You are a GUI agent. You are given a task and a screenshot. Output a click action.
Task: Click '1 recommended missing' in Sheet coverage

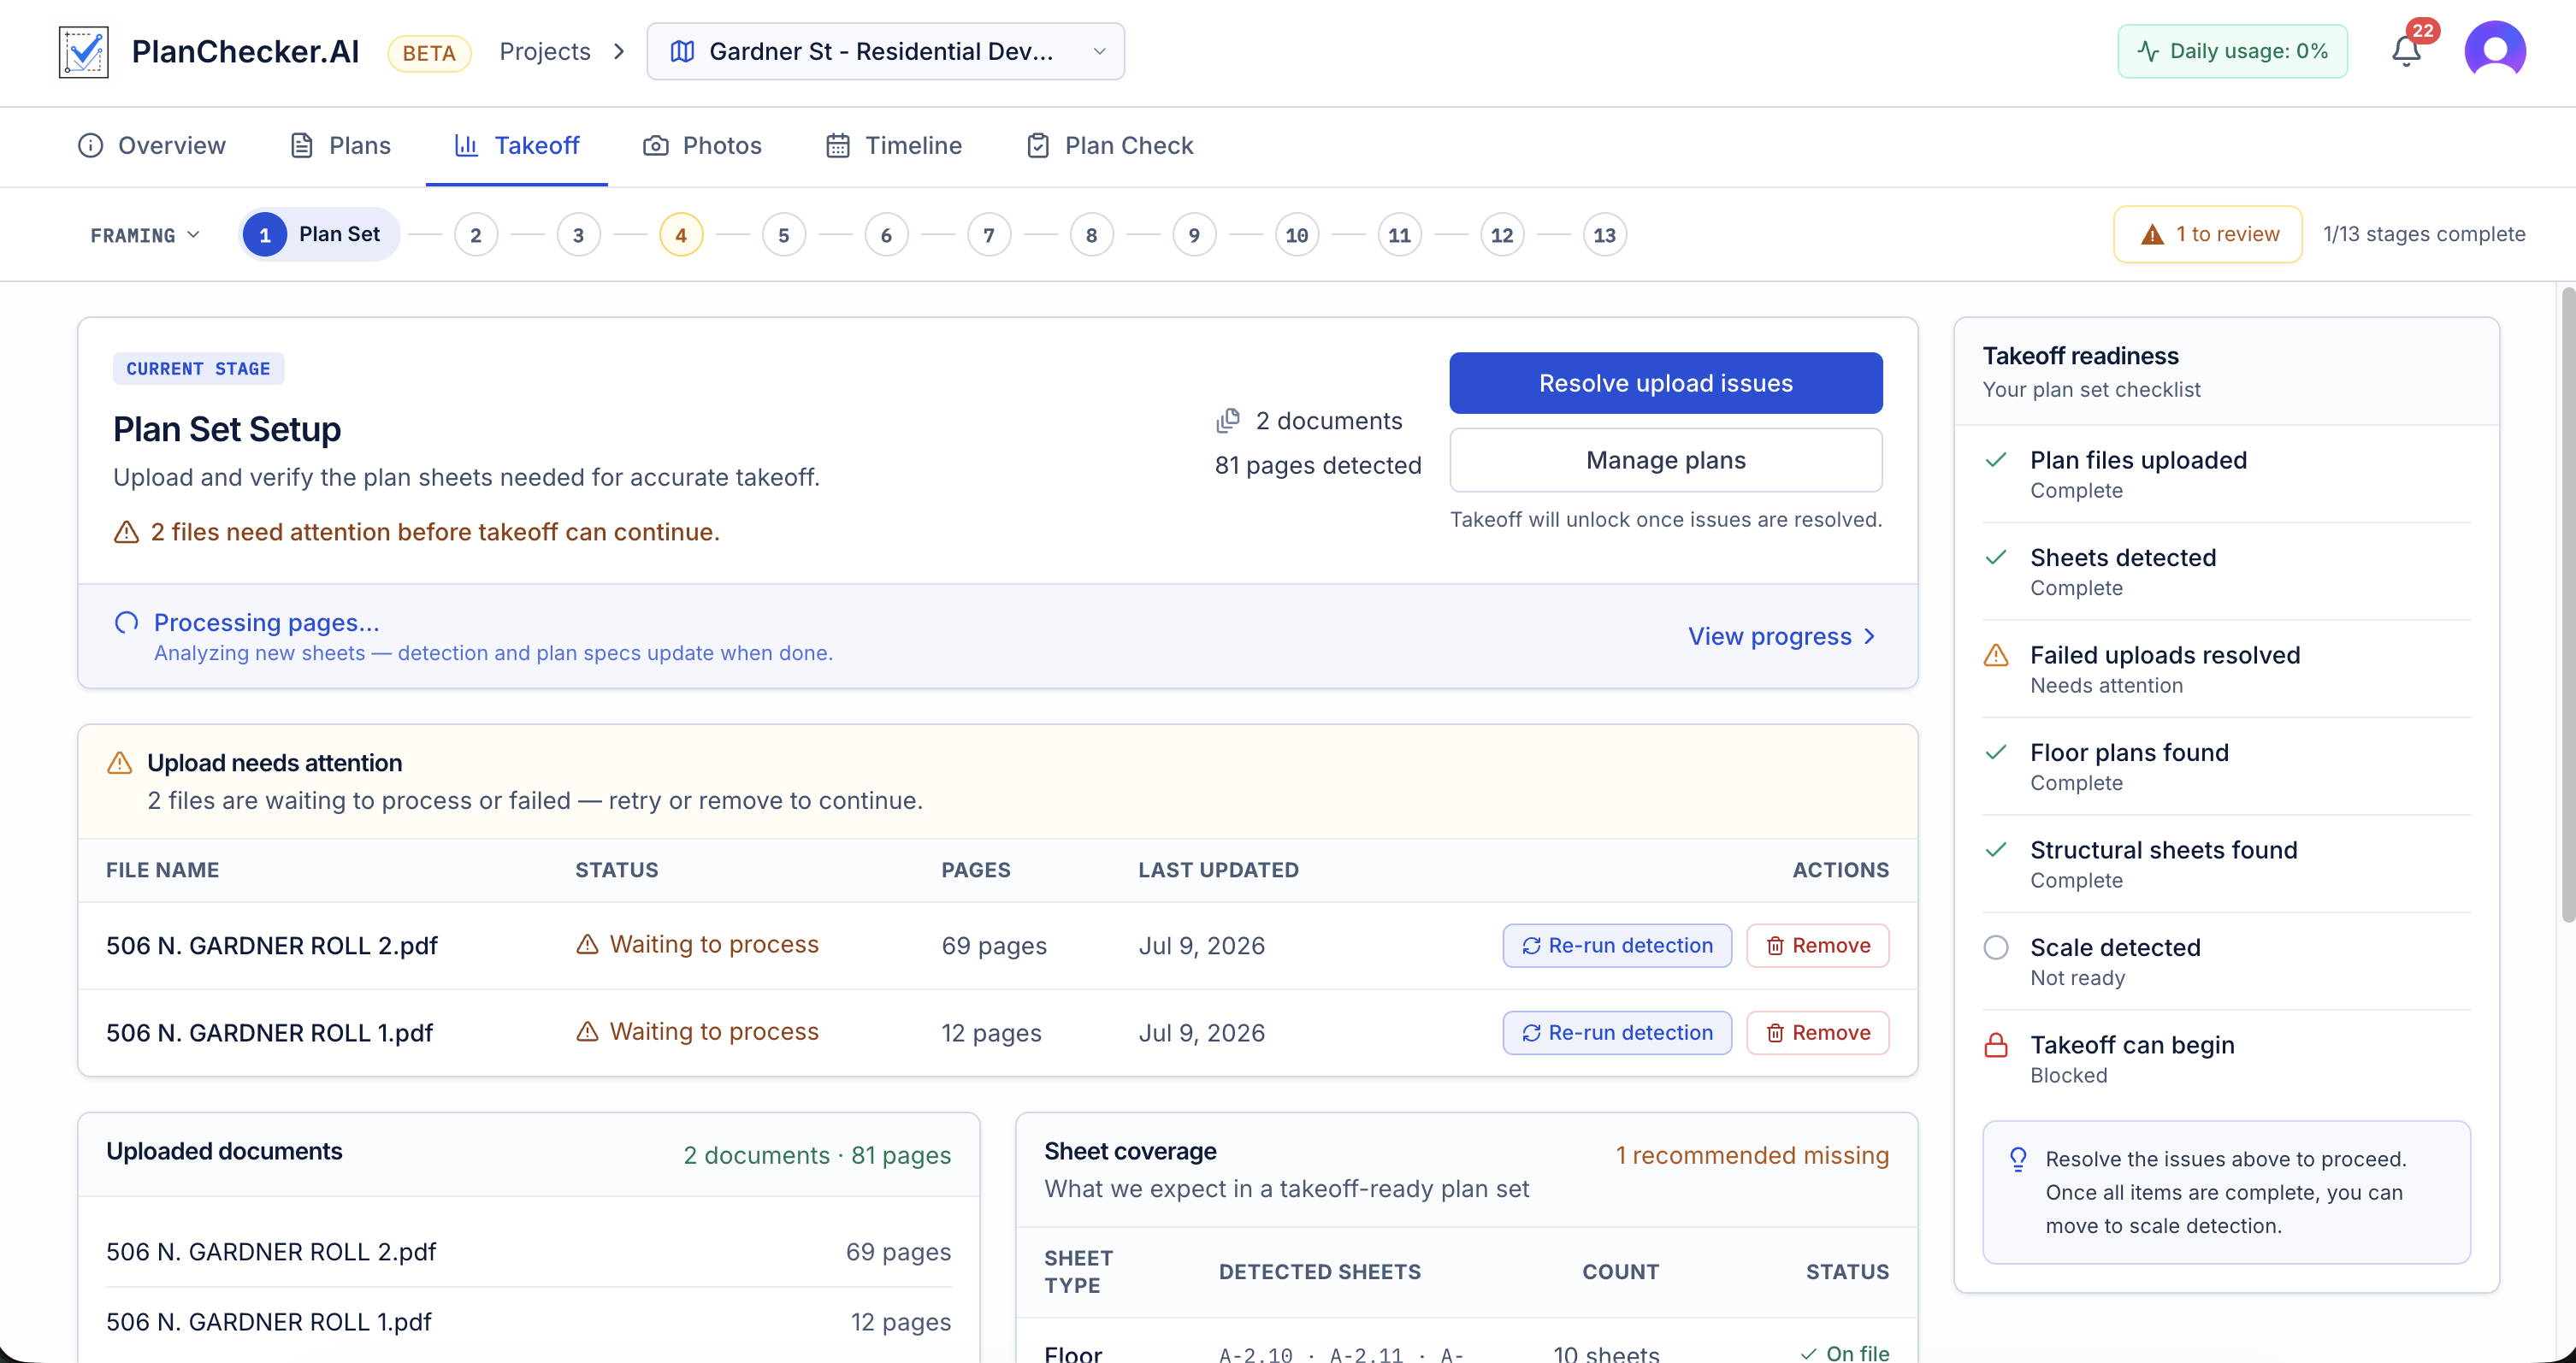1752,1156
